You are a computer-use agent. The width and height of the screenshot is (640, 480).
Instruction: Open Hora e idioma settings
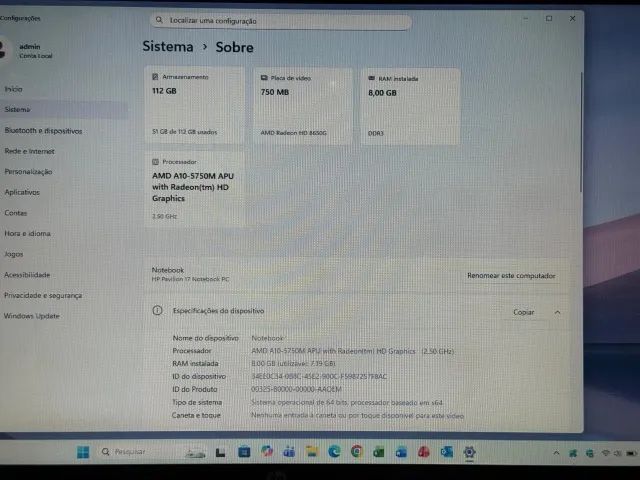coord(27,233)
